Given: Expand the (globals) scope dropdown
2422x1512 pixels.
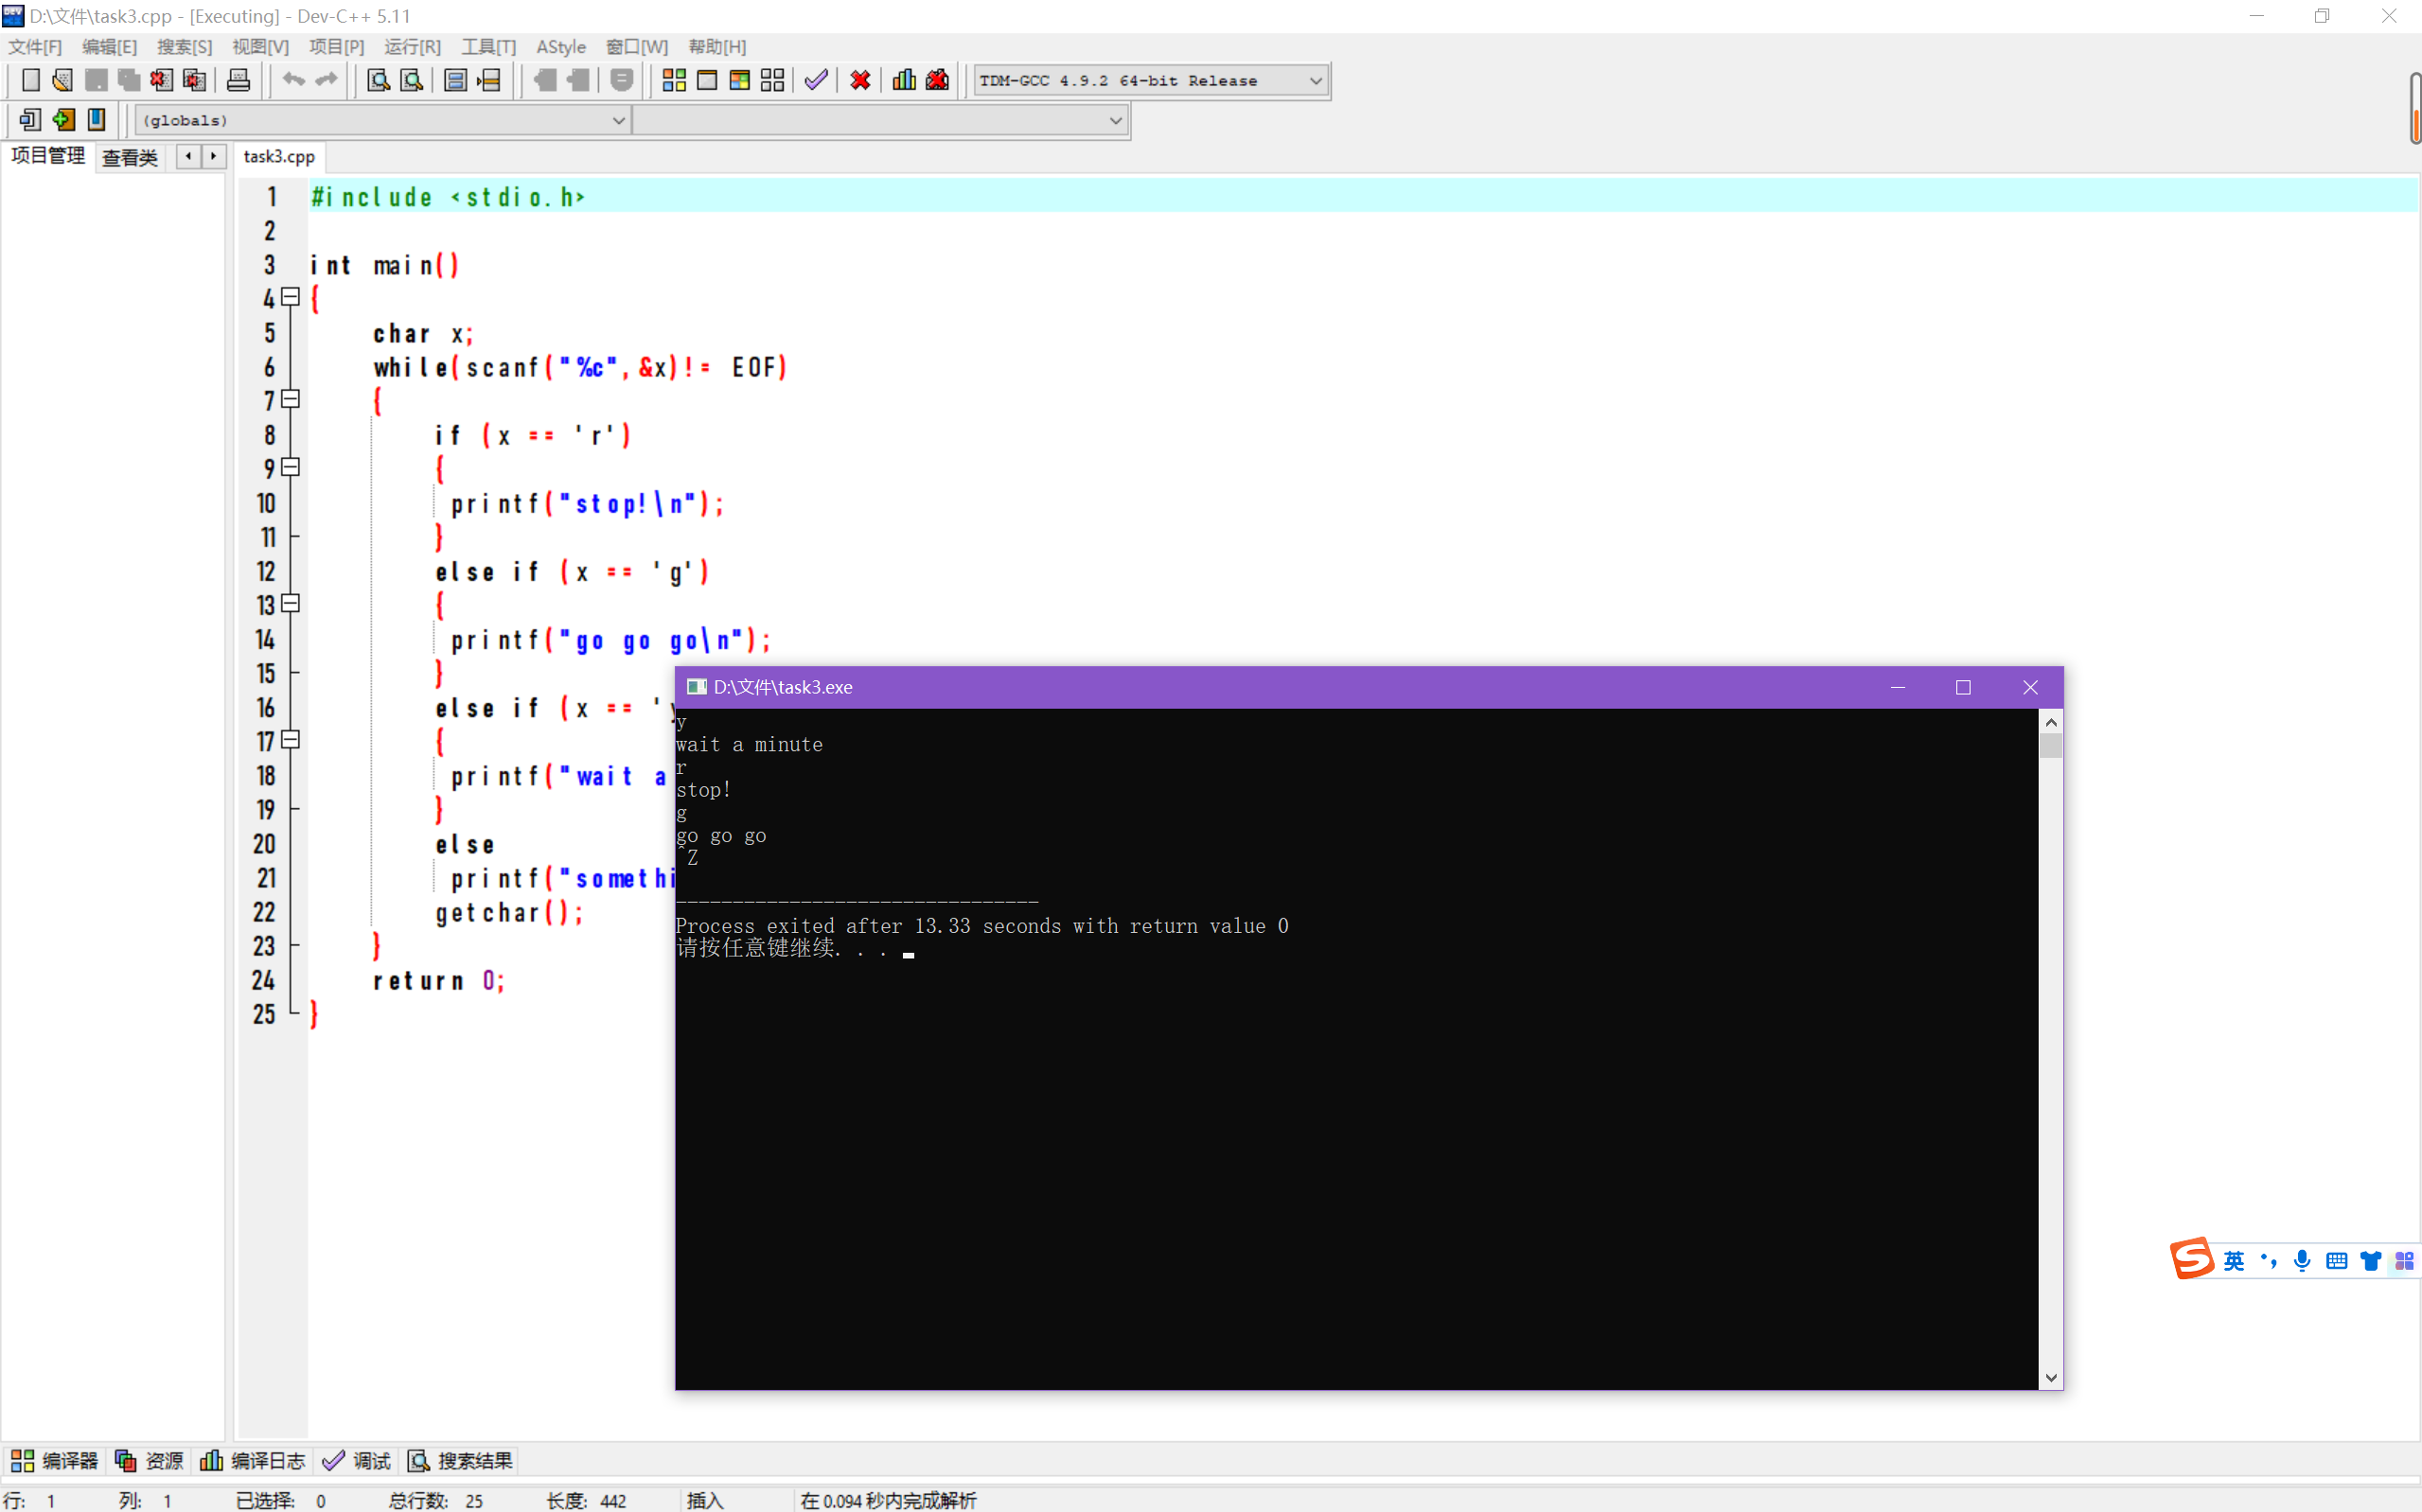Looking at the screenshot, I should coord(618,121).
